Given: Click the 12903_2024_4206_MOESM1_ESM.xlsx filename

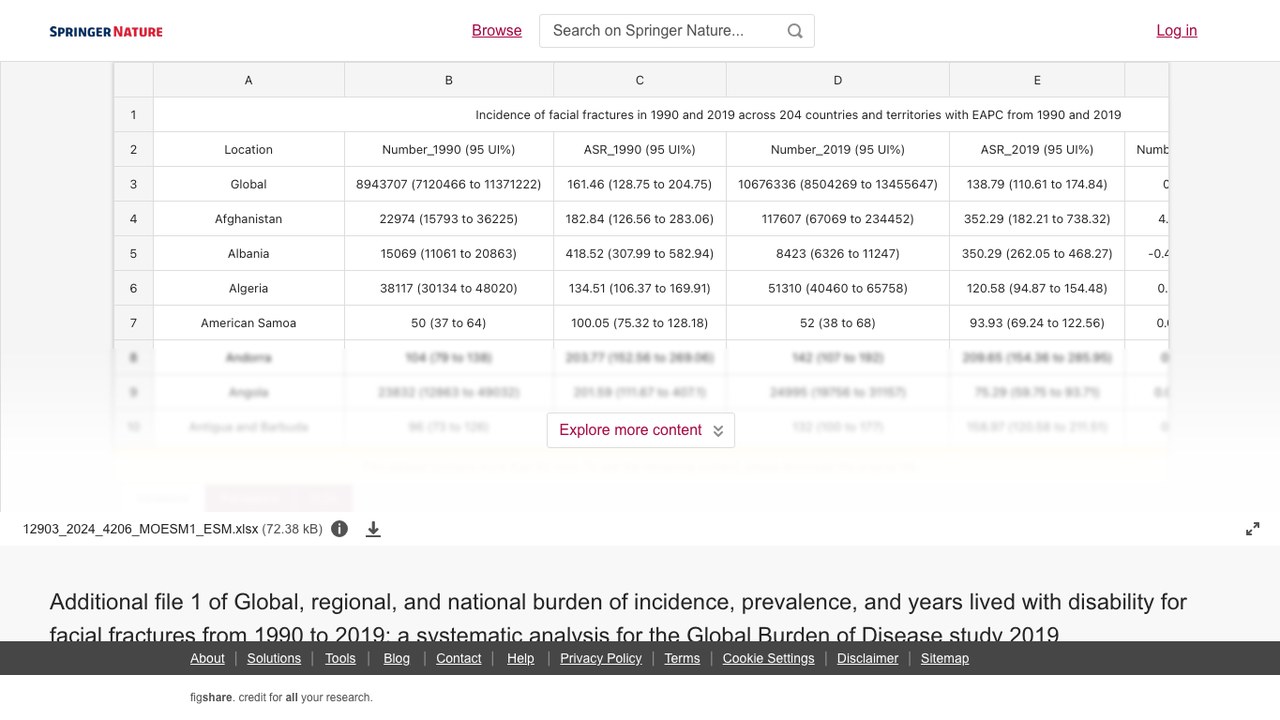Looking at the screenshot, I should pyautogui.click(x=141, y=529).
